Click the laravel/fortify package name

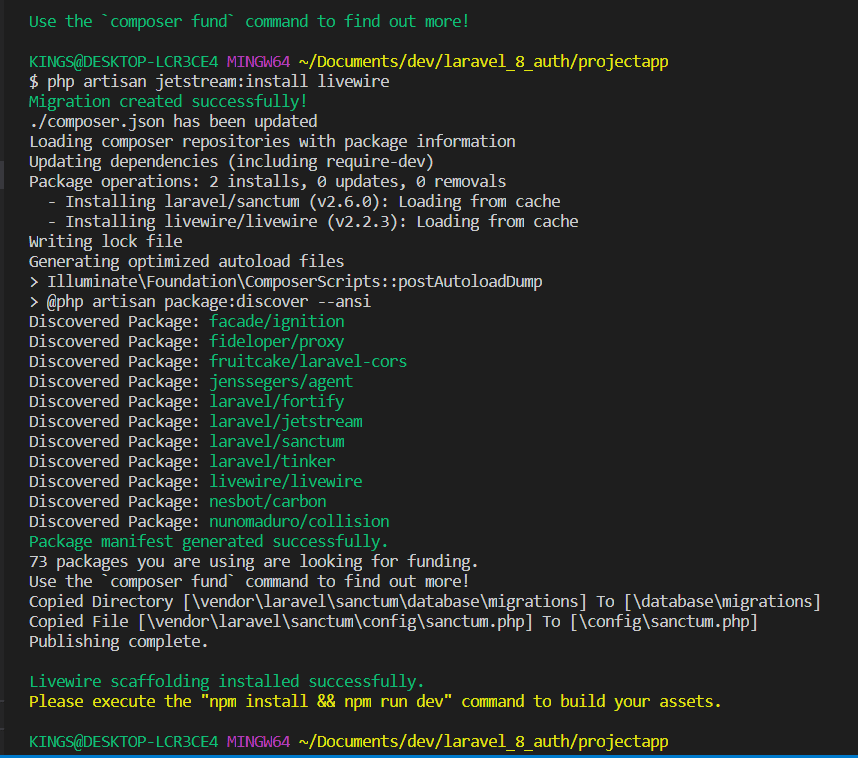point(277,401)
